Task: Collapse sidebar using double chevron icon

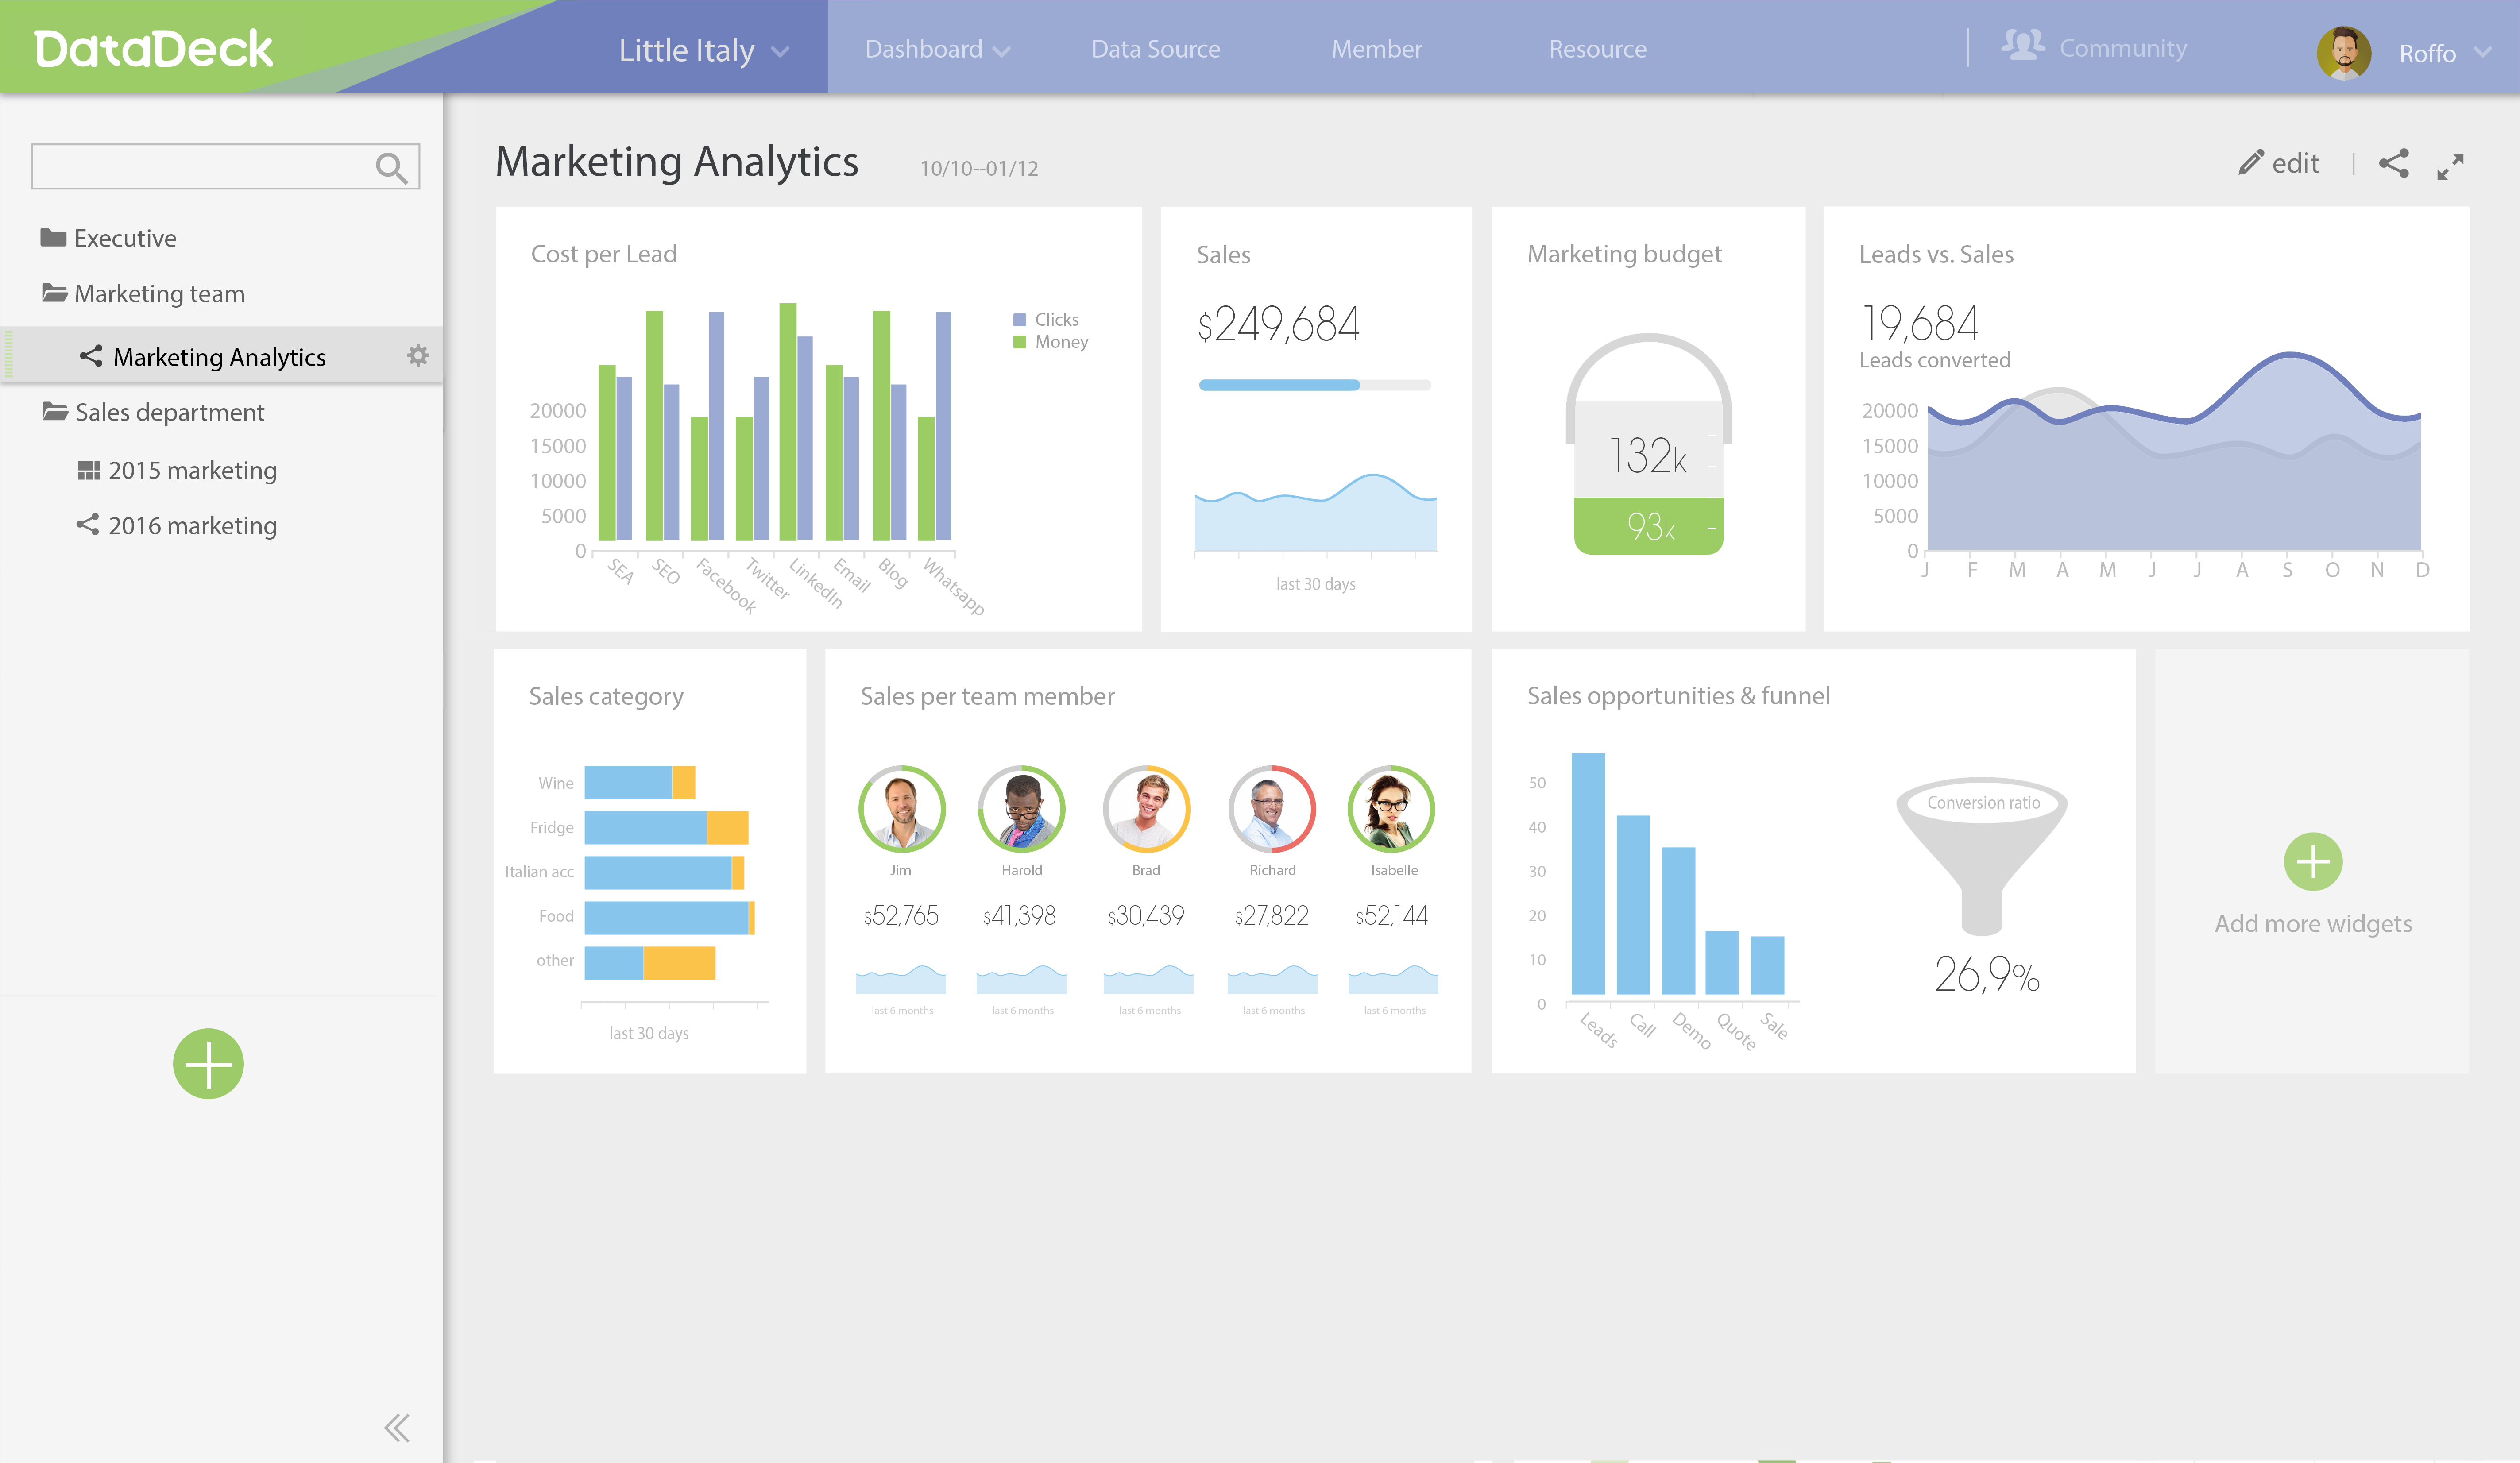Action: [397, 1427]
